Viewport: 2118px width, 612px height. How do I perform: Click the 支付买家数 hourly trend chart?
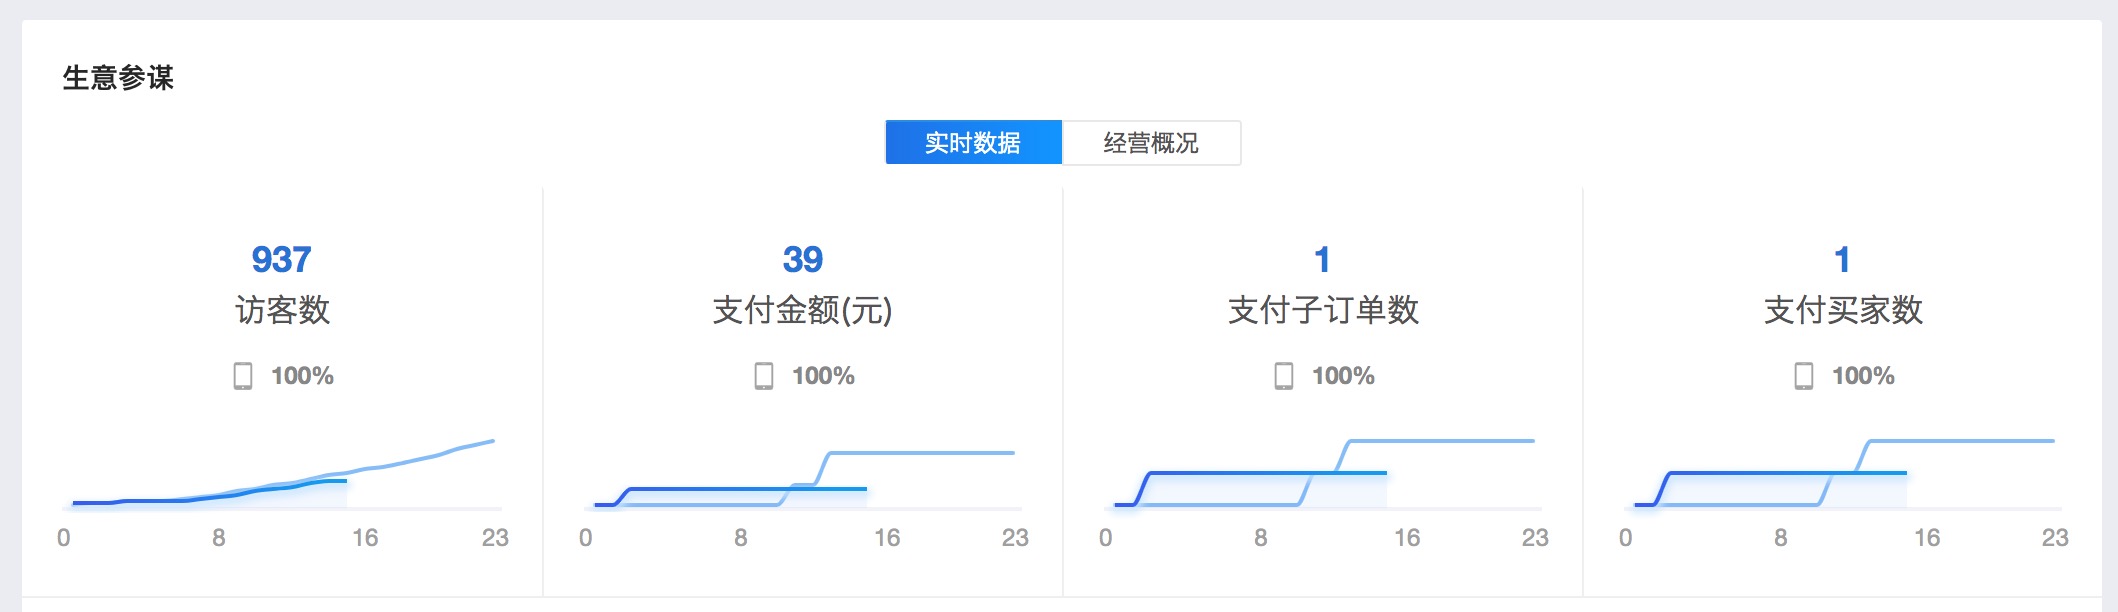click(x=1842, y=475)
